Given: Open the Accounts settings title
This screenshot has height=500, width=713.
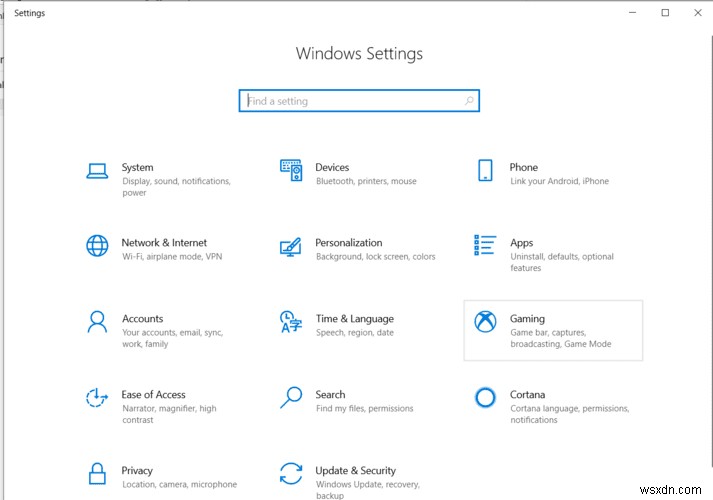Looking at the screenshot, I should pyautogui.click(x=143, y=319).
